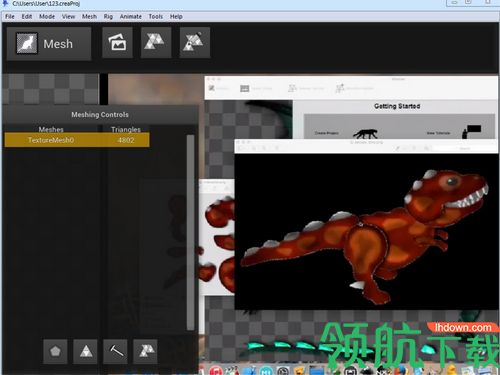This screenshot has width=500, height=375.
Task: Open the Help menu
Action: (176, 16)
